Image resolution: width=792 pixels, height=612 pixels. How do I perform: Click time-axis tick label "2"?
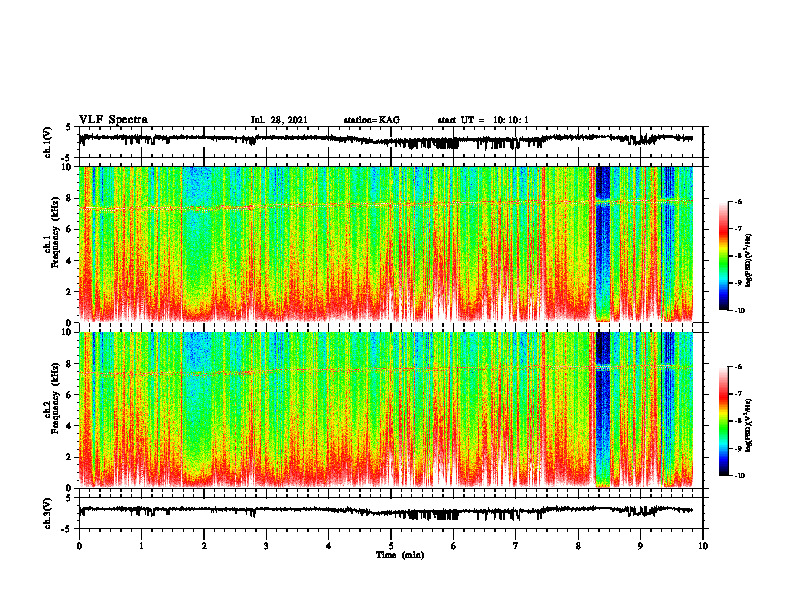click(204, 546)
